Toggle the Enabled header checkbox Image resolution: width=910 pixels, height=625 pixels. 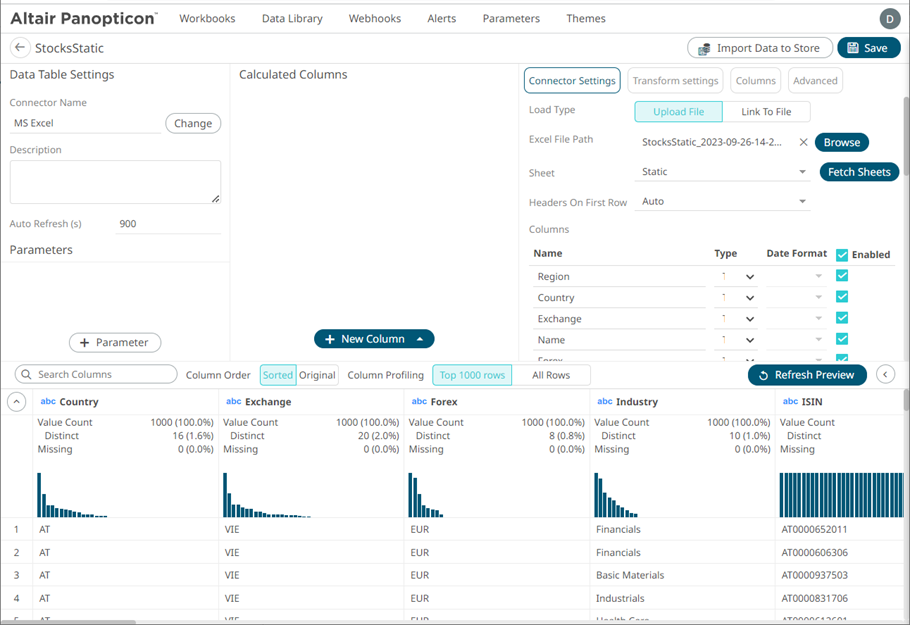click(842, 255)
